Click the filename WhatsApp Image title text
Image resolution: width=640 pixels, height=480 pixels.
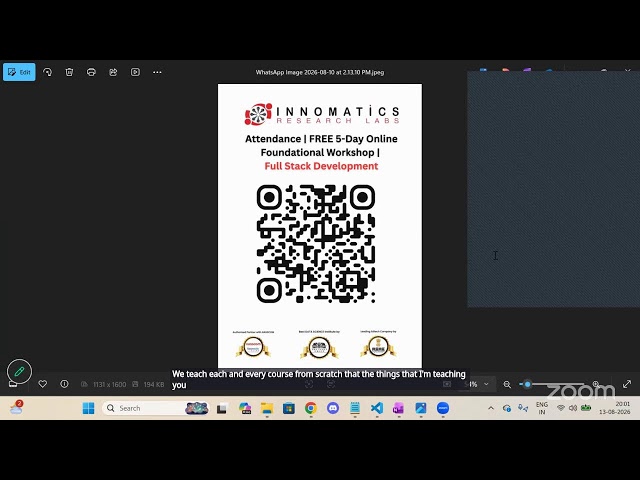point(320,72)
